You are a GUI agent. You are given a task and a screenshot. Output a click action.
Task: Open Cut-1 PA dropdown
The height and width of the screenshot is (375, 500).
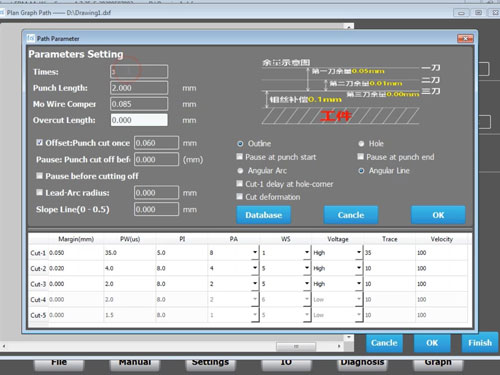pyautogui.click(x=255, y=253)
